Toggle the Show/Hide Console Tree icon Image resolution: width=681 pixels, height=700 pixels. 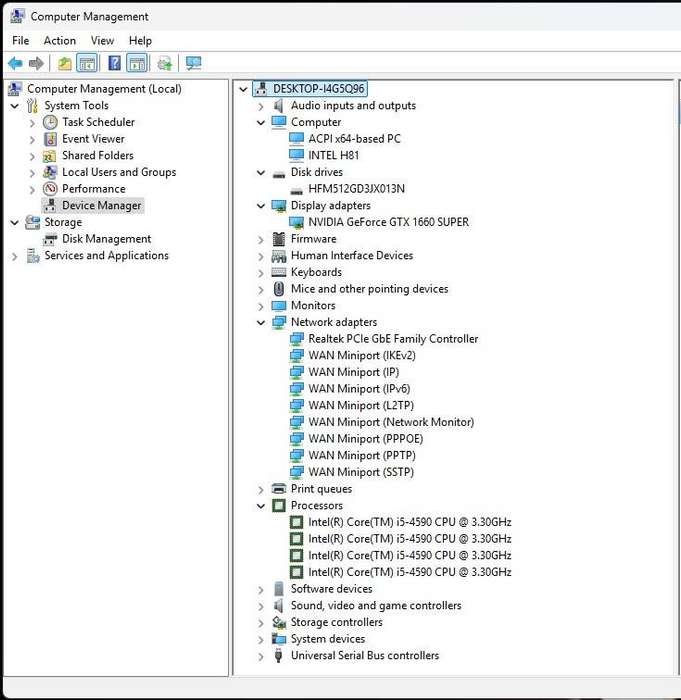[x=87, y=63]
